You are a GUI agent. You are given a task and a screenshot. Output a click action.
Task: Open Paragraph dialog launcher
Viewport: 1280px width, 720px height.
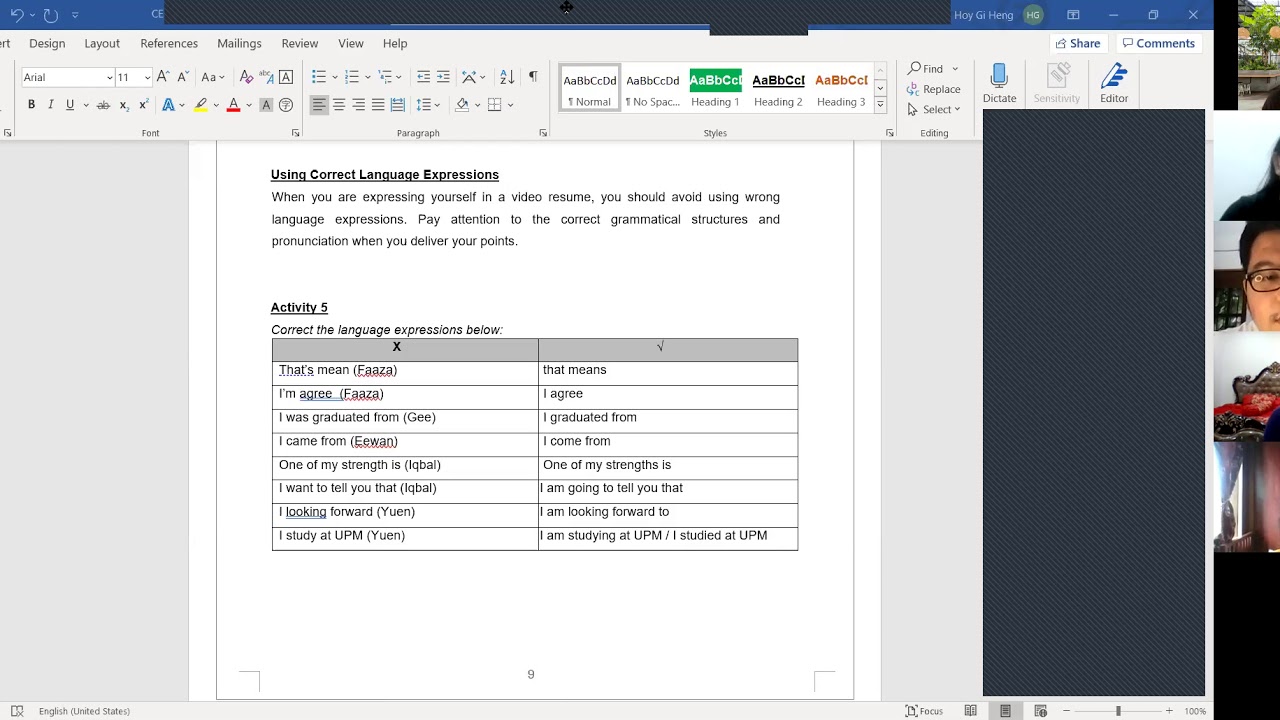tap(543, 133)
